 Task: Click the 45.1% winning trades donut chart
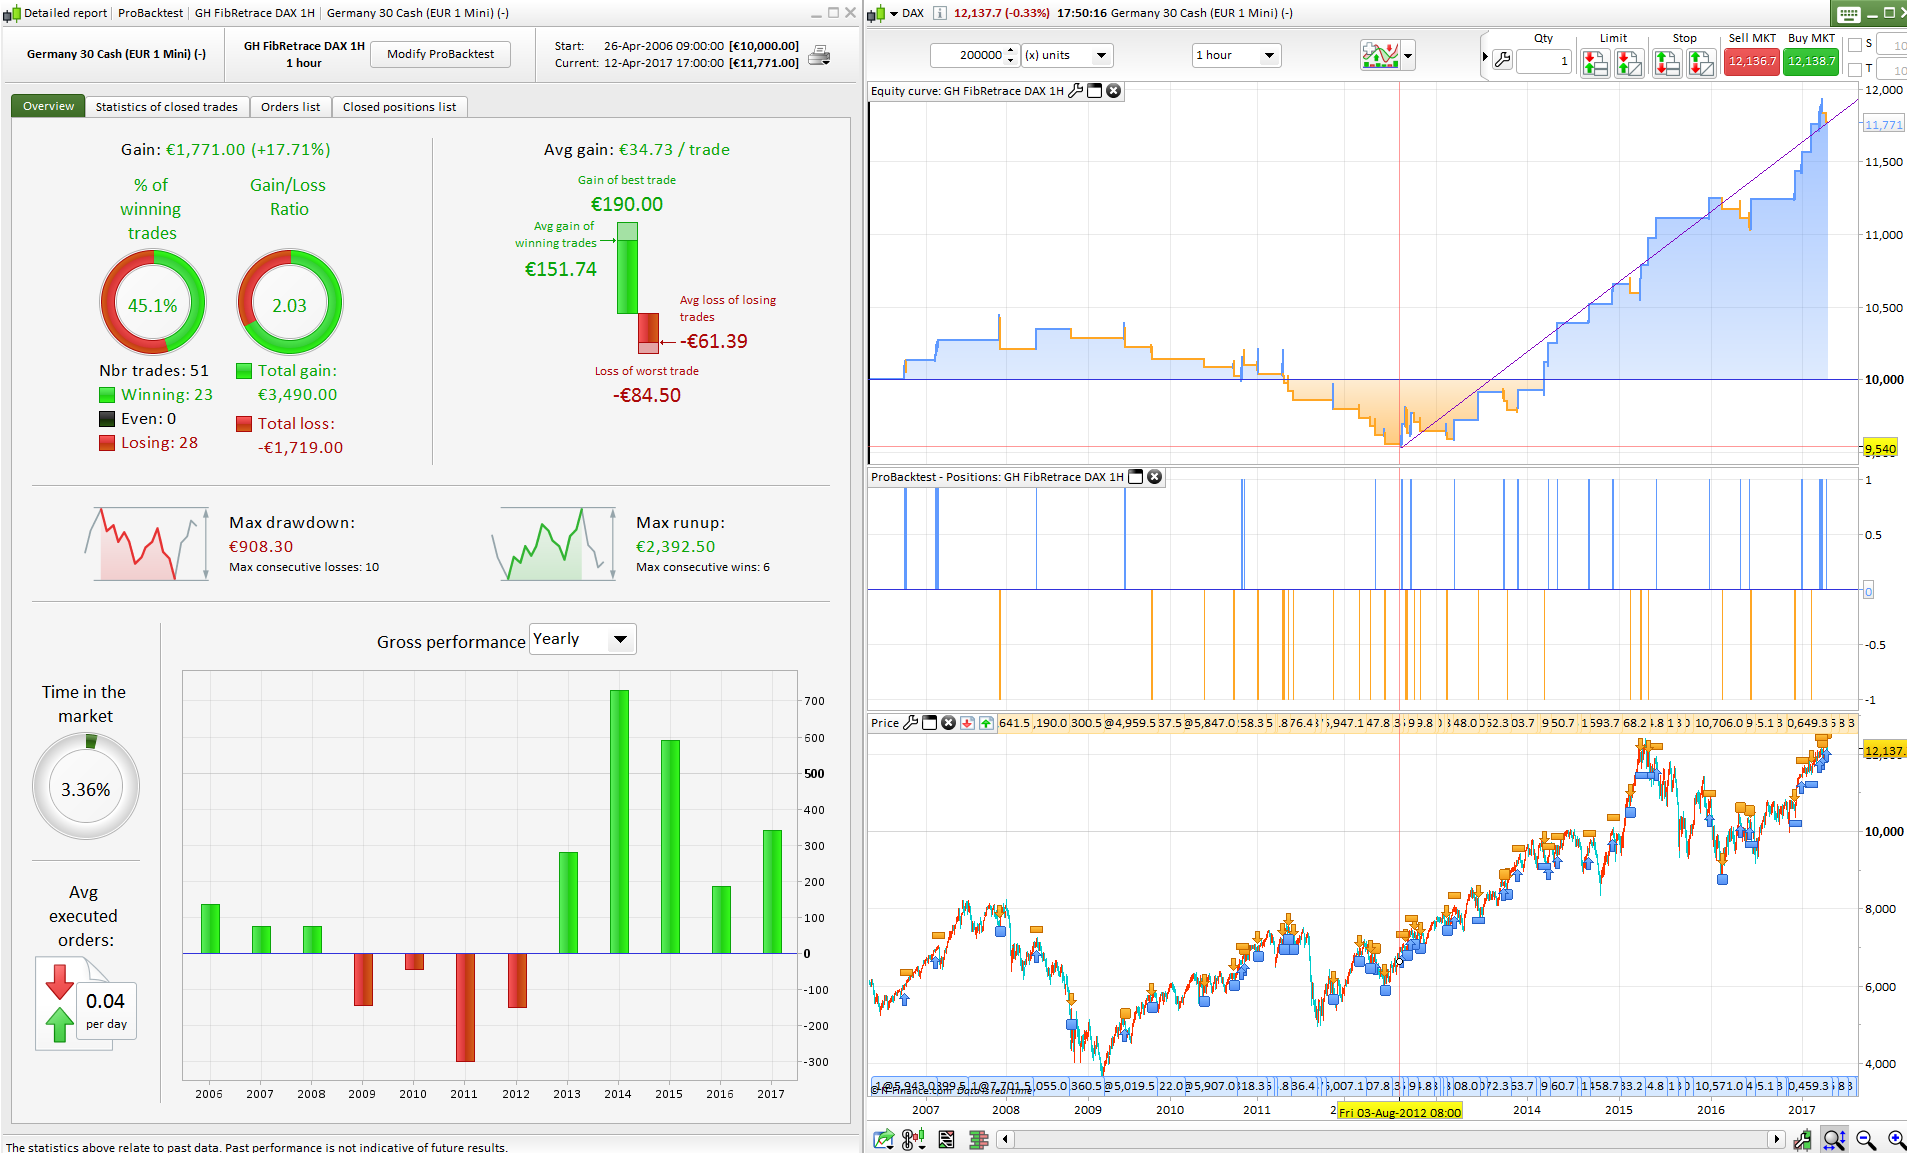(153, 302)
